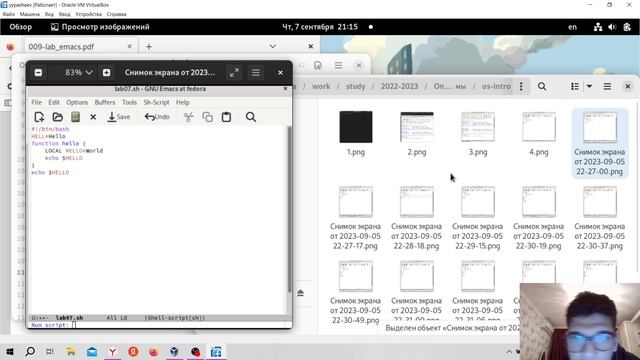Click the Emacs vertical scrollbar
This screenshot has height=360, width=640.
(289, 209)
